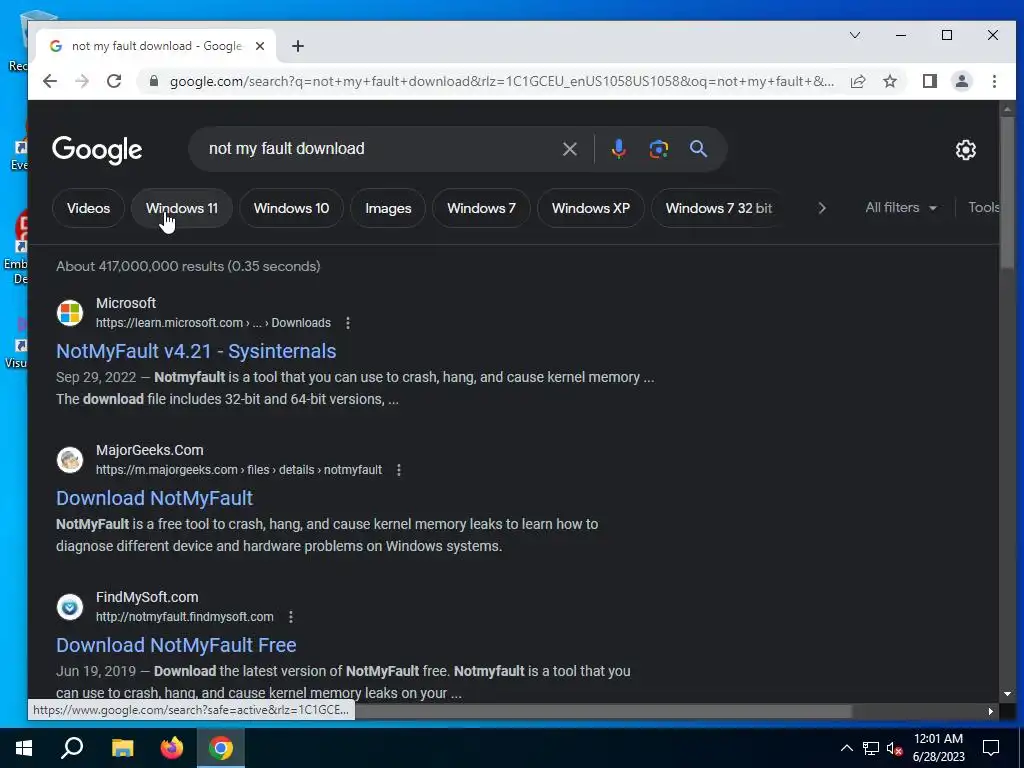Open the Chrome side panel icon

[929, 81]
